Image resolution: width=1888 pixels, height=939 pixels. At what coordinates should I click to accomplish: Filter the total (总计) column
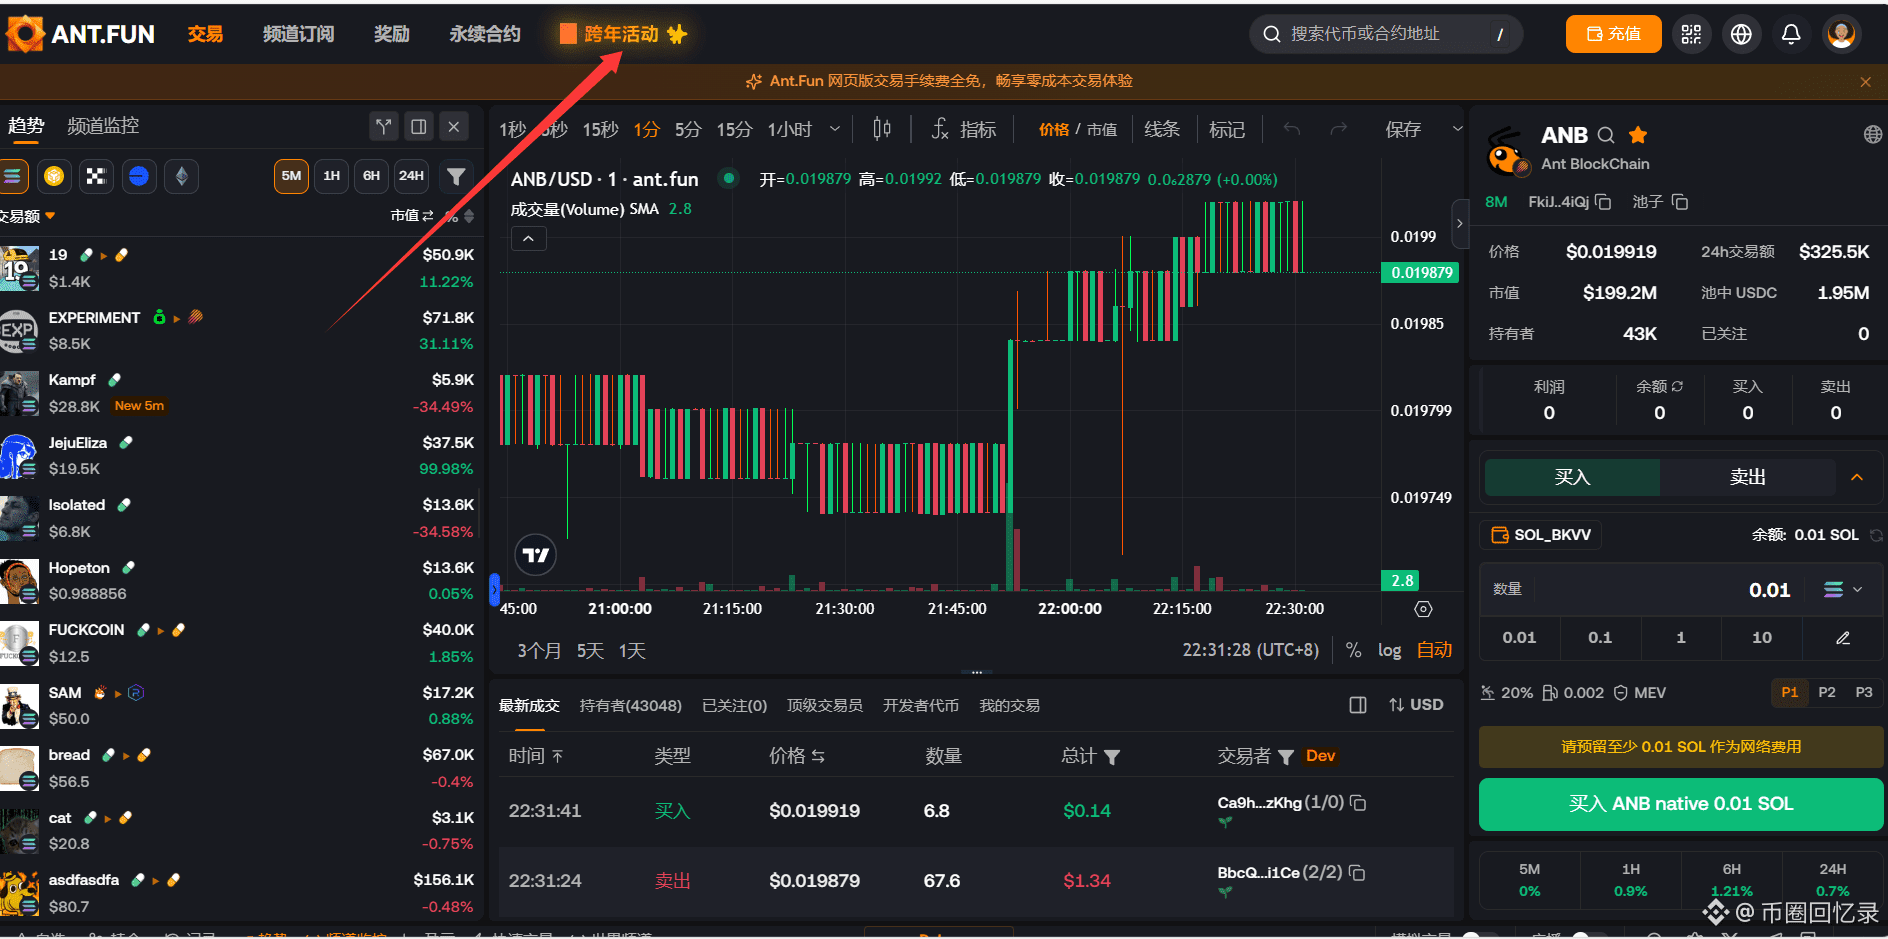click(1112, 757)
